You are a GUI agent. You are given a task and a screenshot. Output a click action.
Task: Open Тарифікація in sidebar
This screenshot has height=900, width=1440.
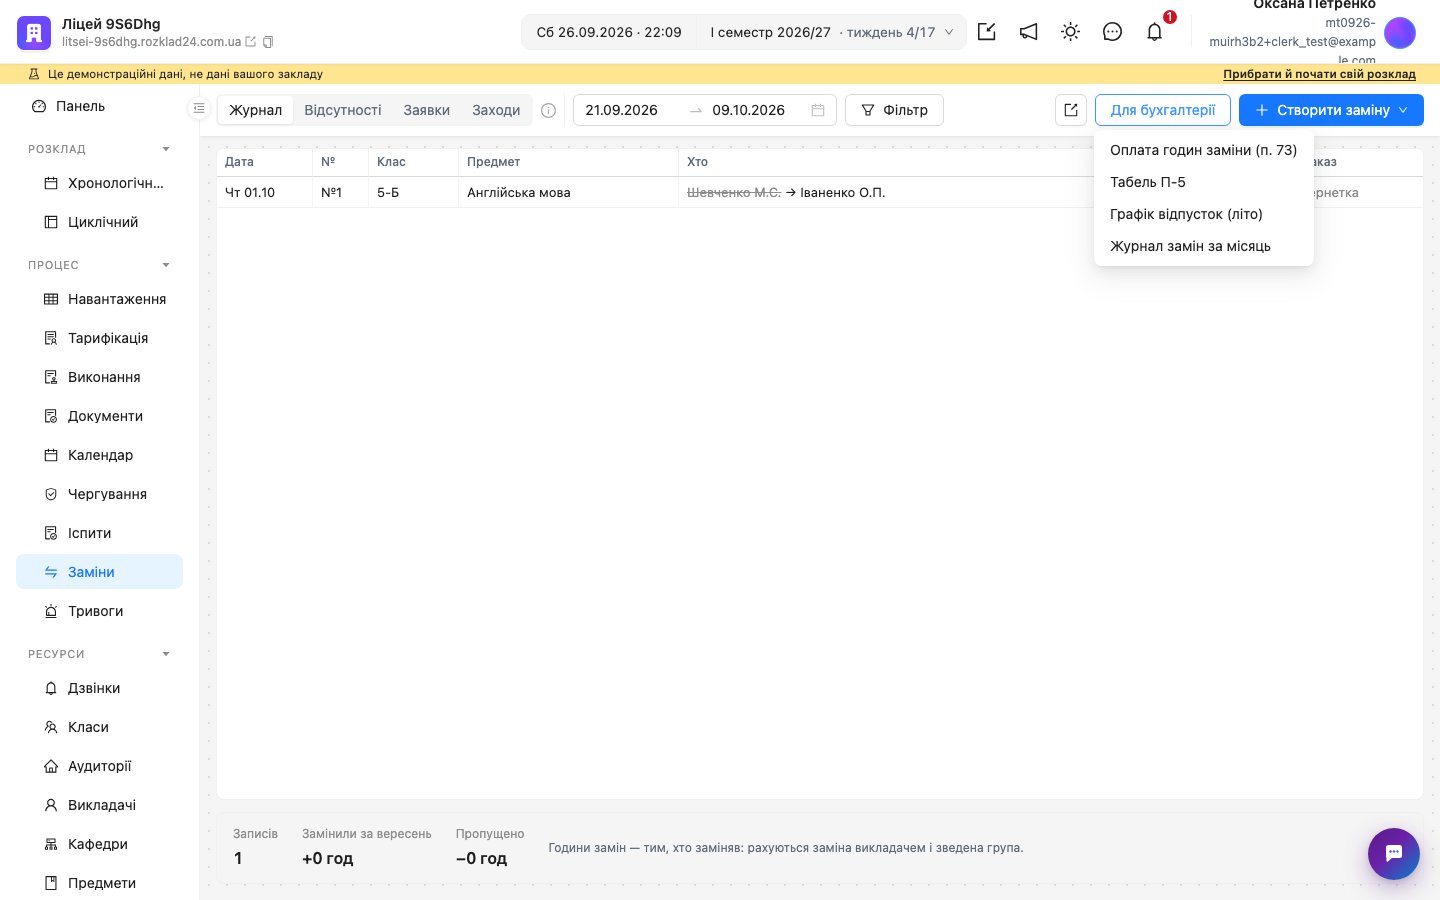click(99, 338)
